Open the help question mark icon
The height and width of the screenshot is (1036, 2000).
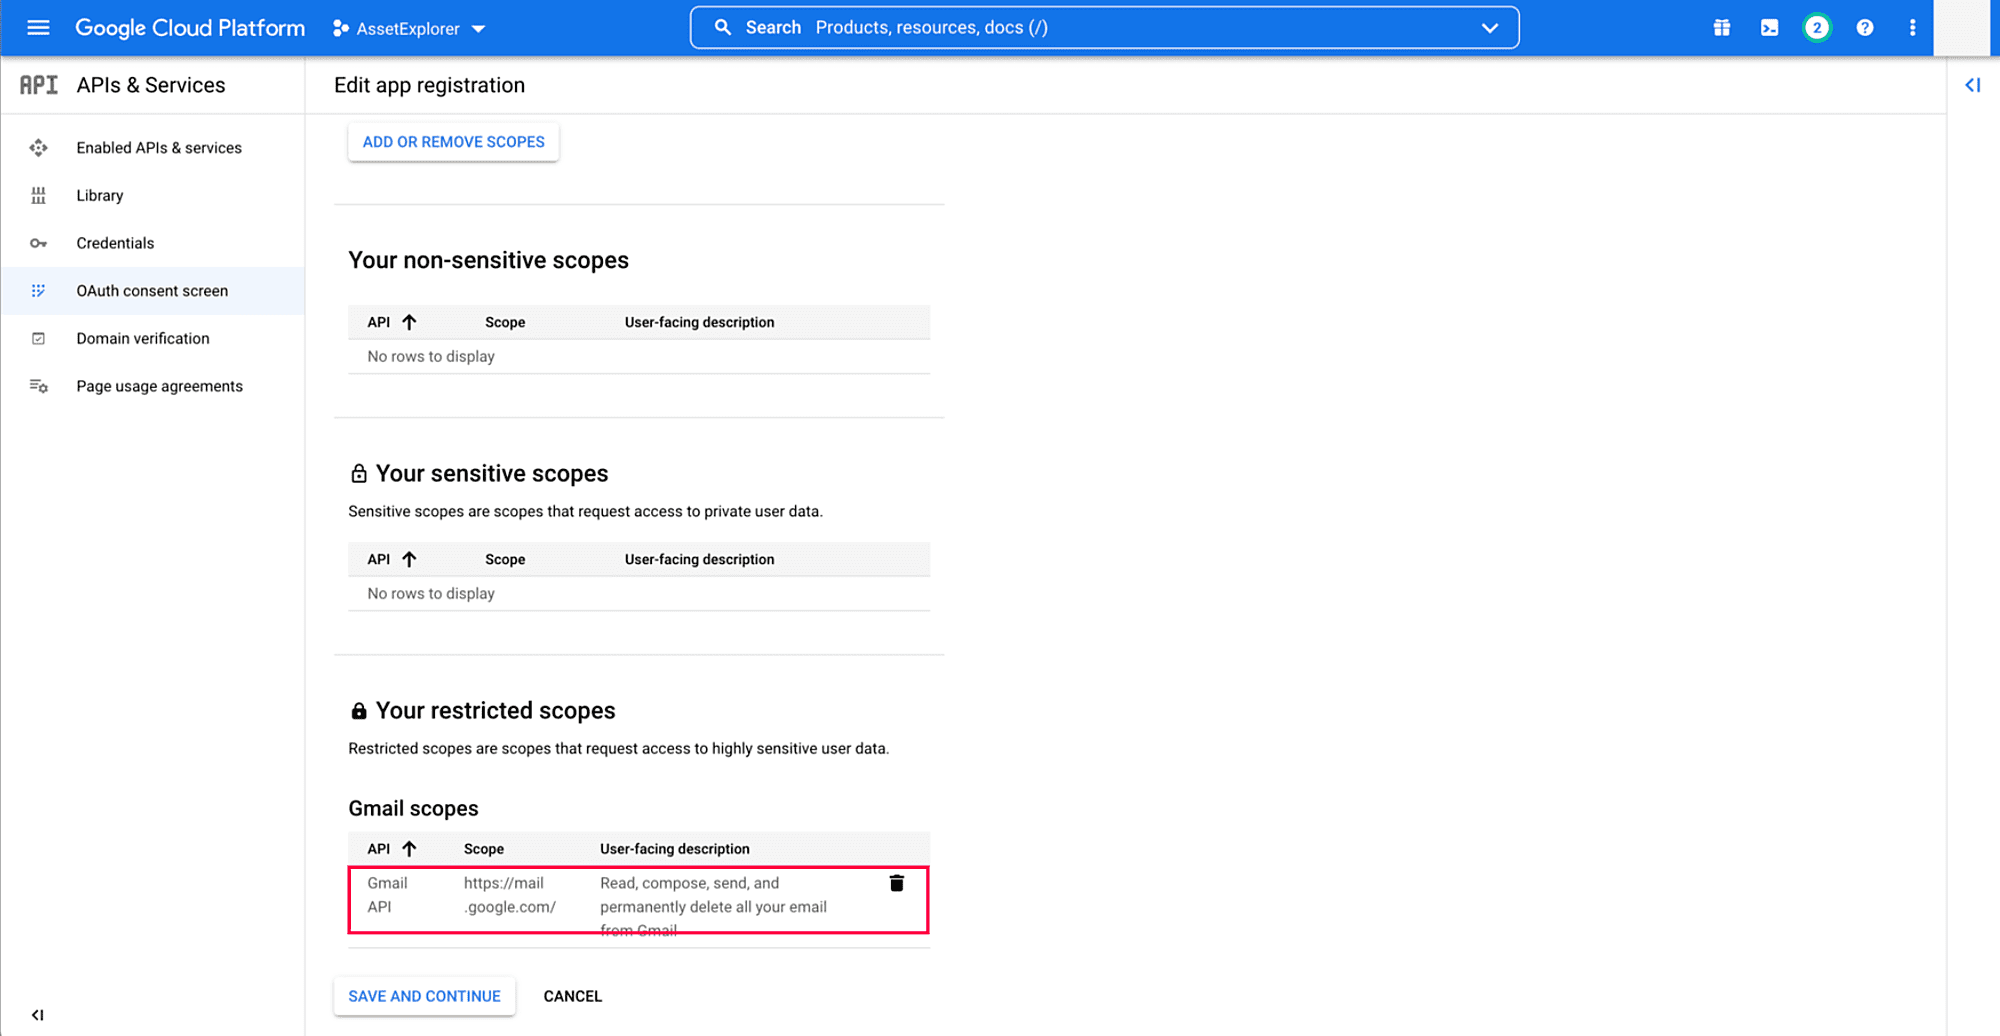coord(1864,28)
